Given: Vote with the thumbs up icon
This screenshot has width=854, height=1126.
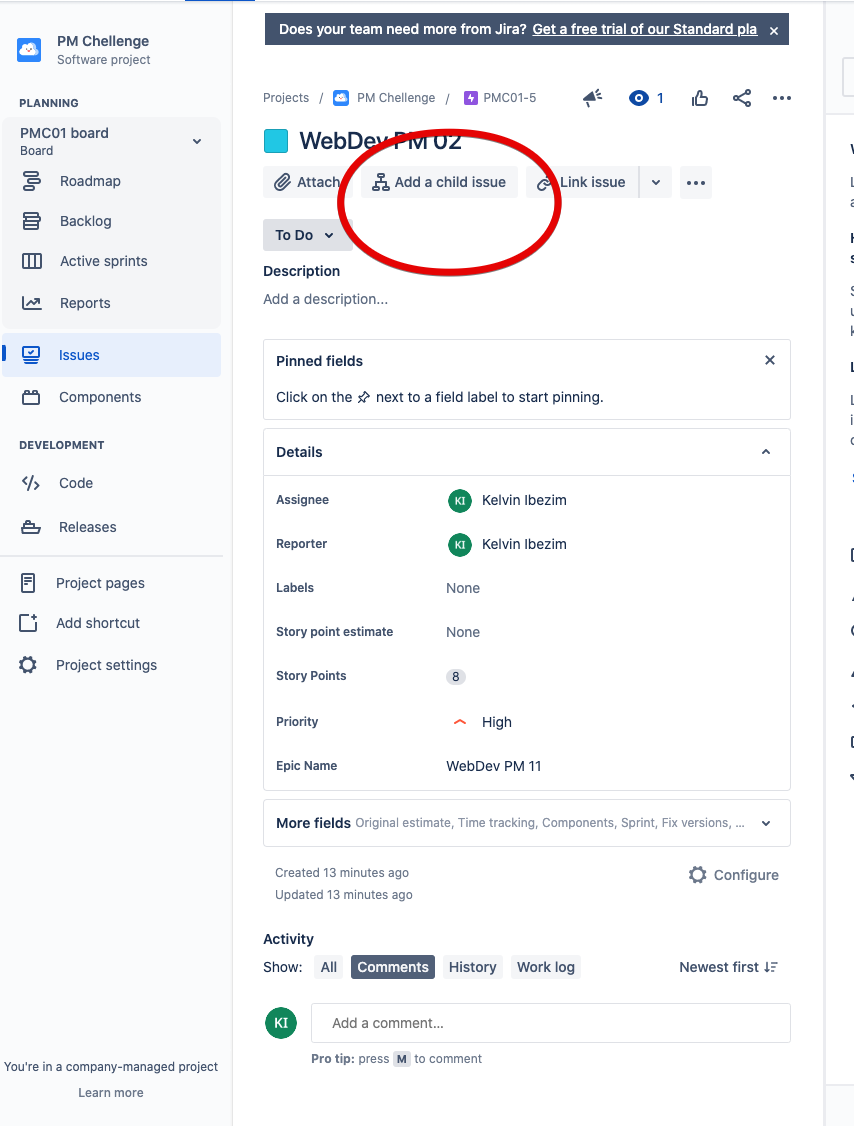Looking at the screenshot, I should (699, 98).
